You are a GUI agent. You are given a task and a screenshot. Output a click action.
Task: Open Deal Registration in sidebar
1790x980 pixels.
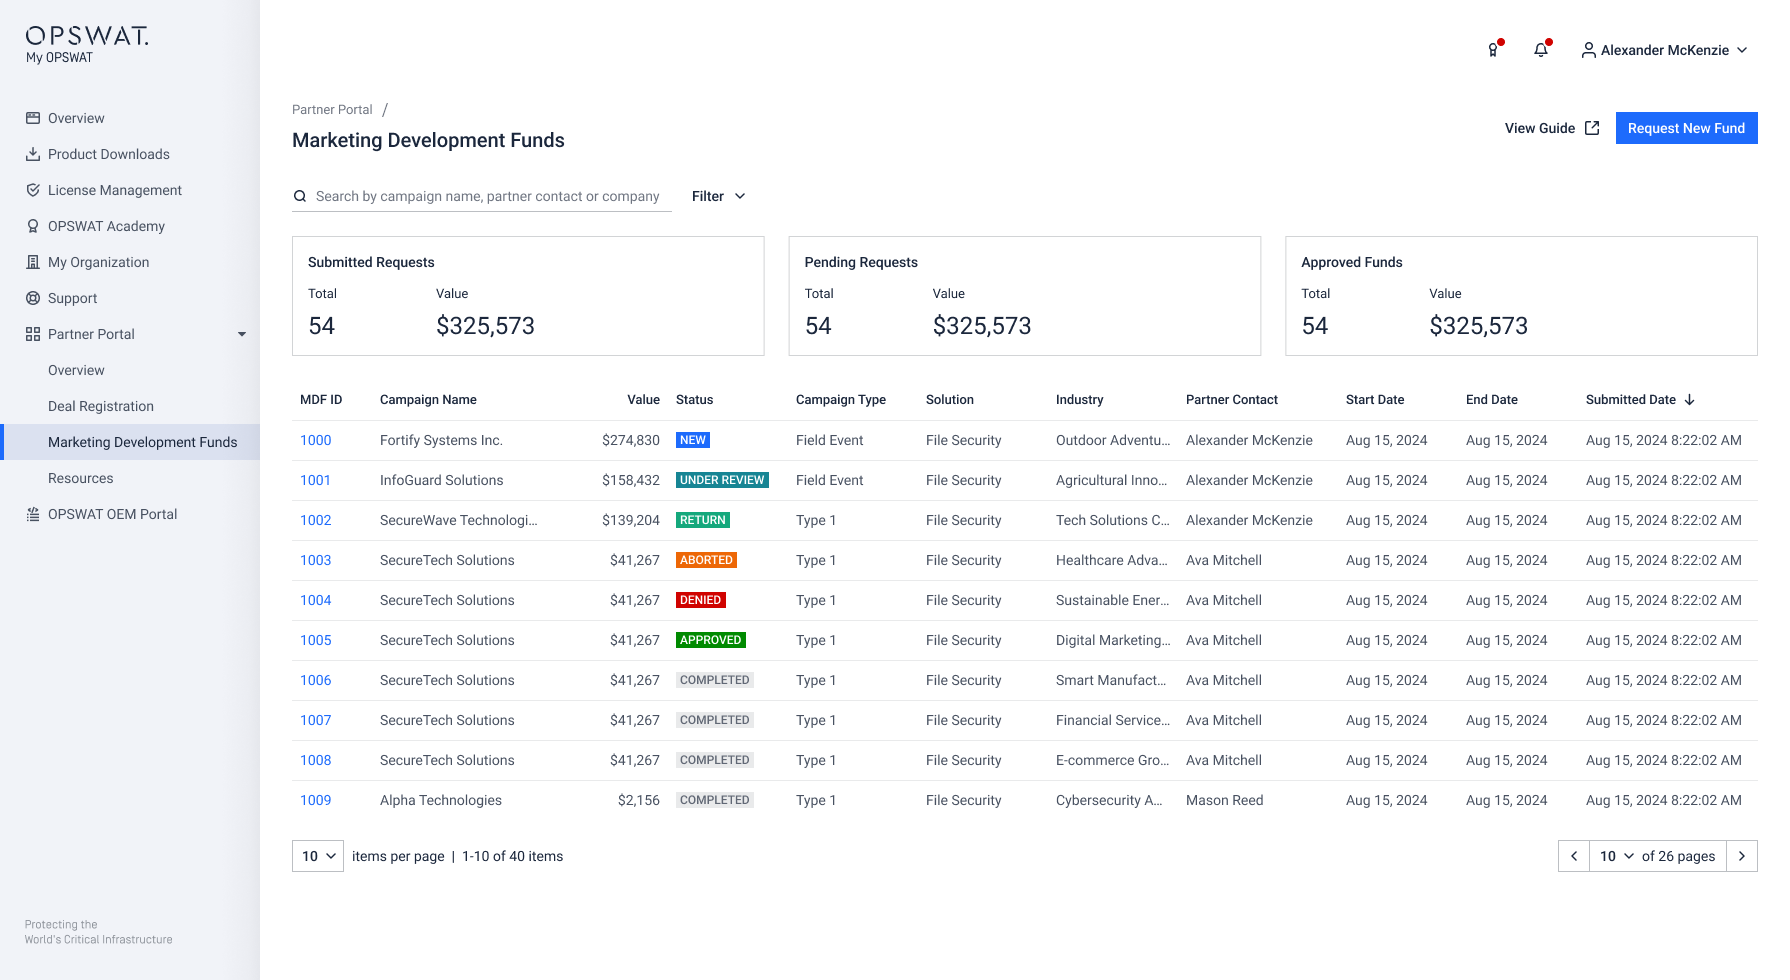pos(101,406)
